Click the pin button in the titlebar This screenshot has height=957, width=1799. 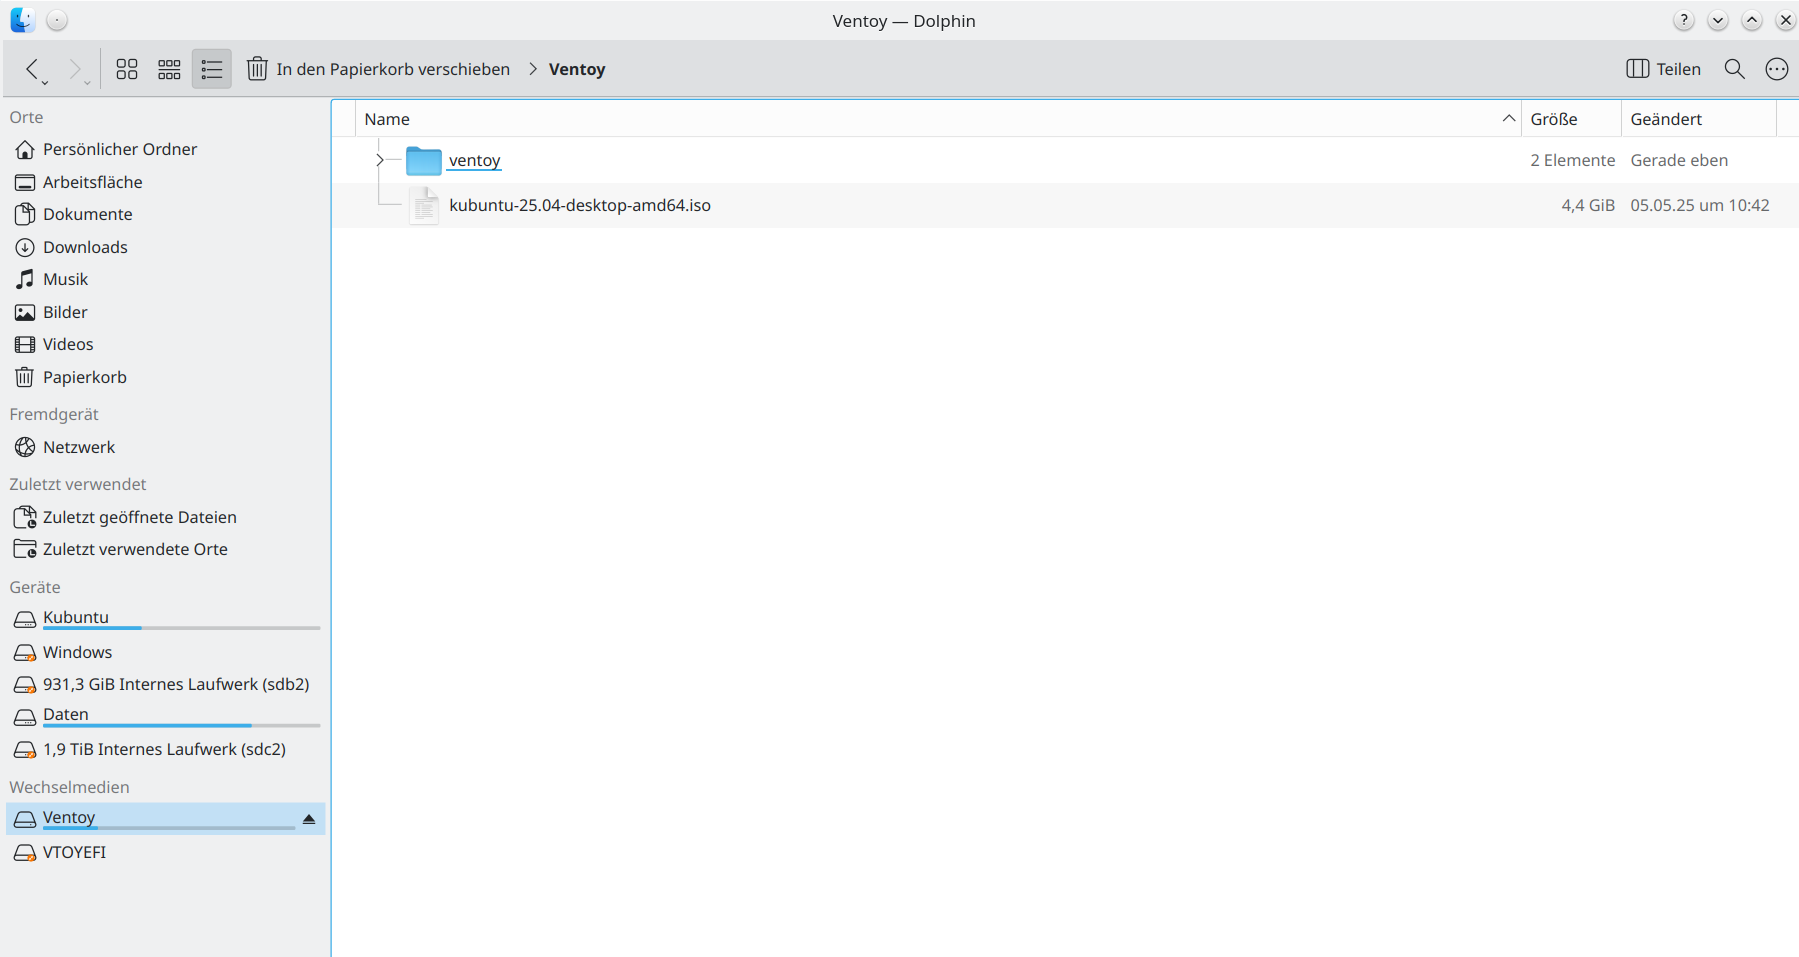[x=57, y=20]
